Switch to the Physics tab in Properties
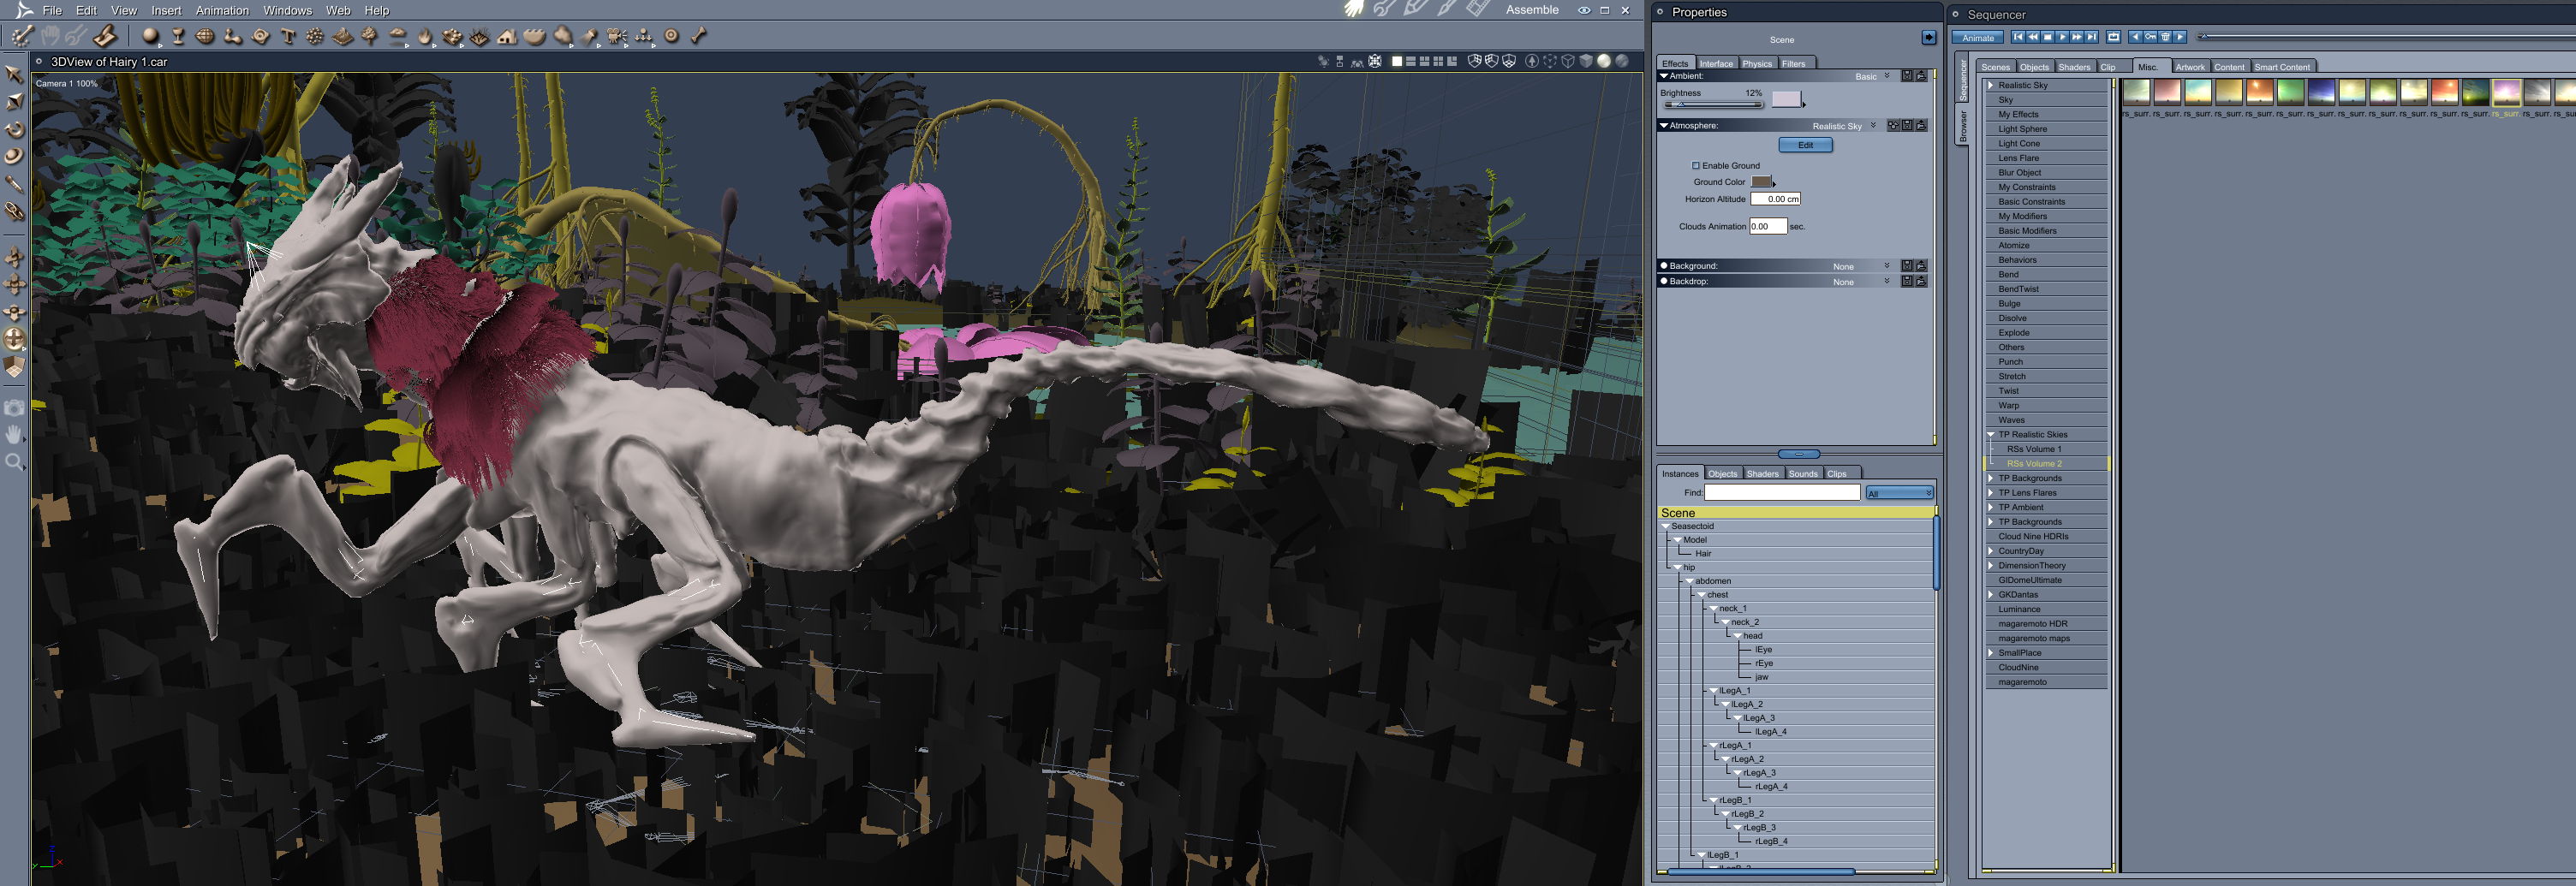 tap(1756, 63)
